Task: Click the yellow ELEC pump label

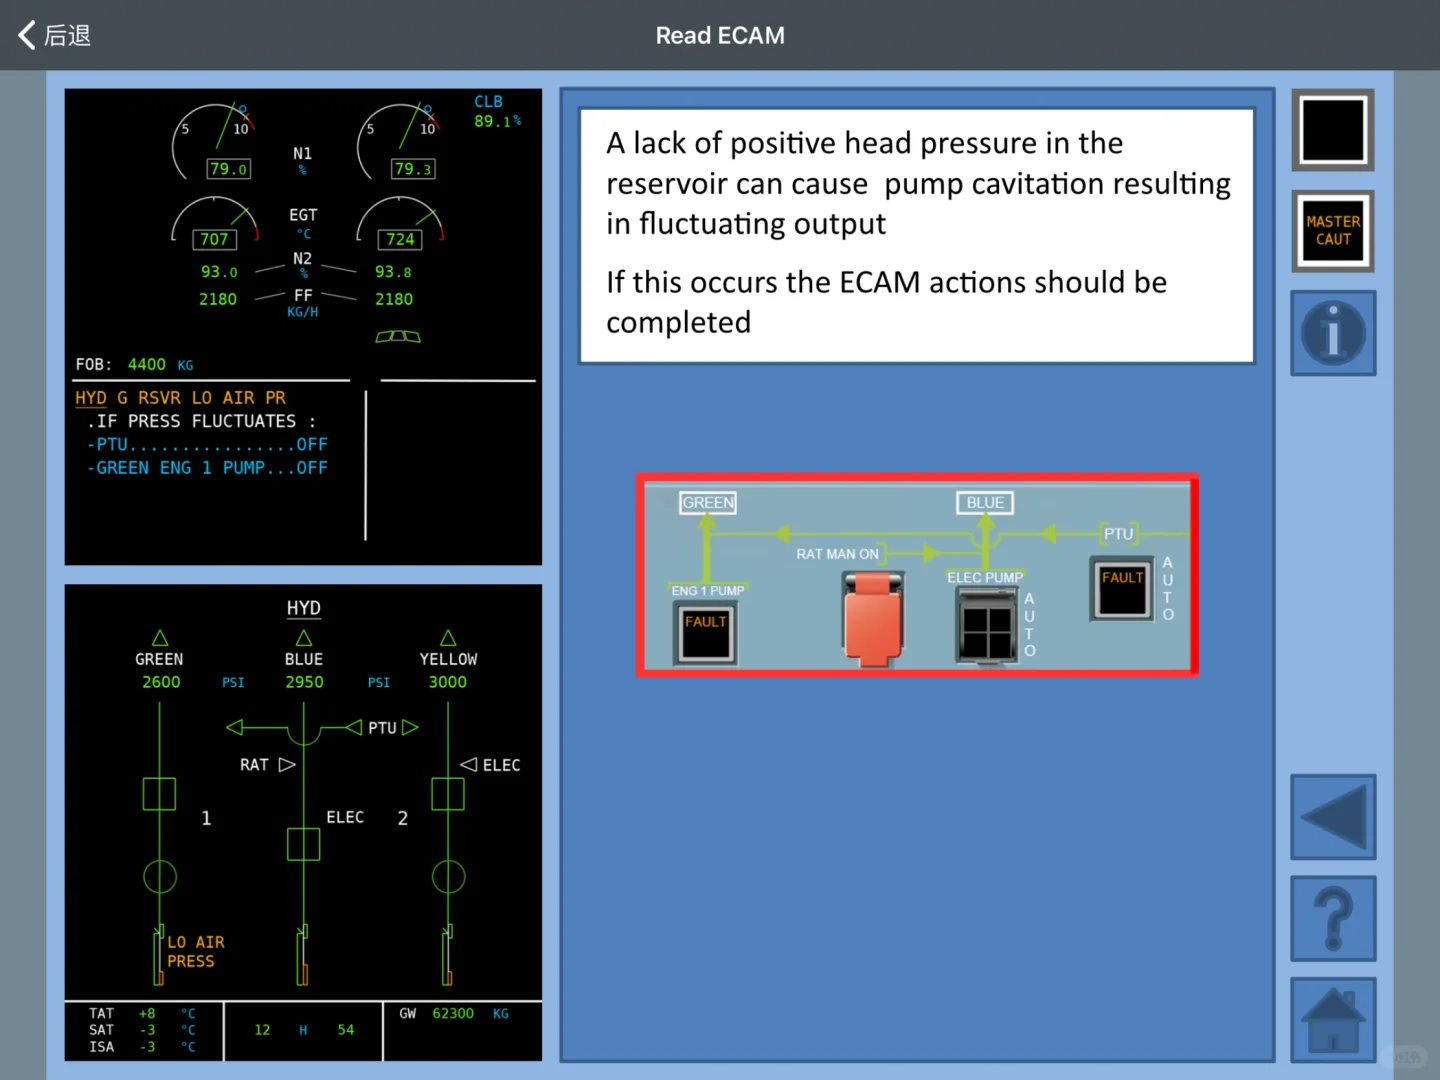Action: tap(501, 765)
